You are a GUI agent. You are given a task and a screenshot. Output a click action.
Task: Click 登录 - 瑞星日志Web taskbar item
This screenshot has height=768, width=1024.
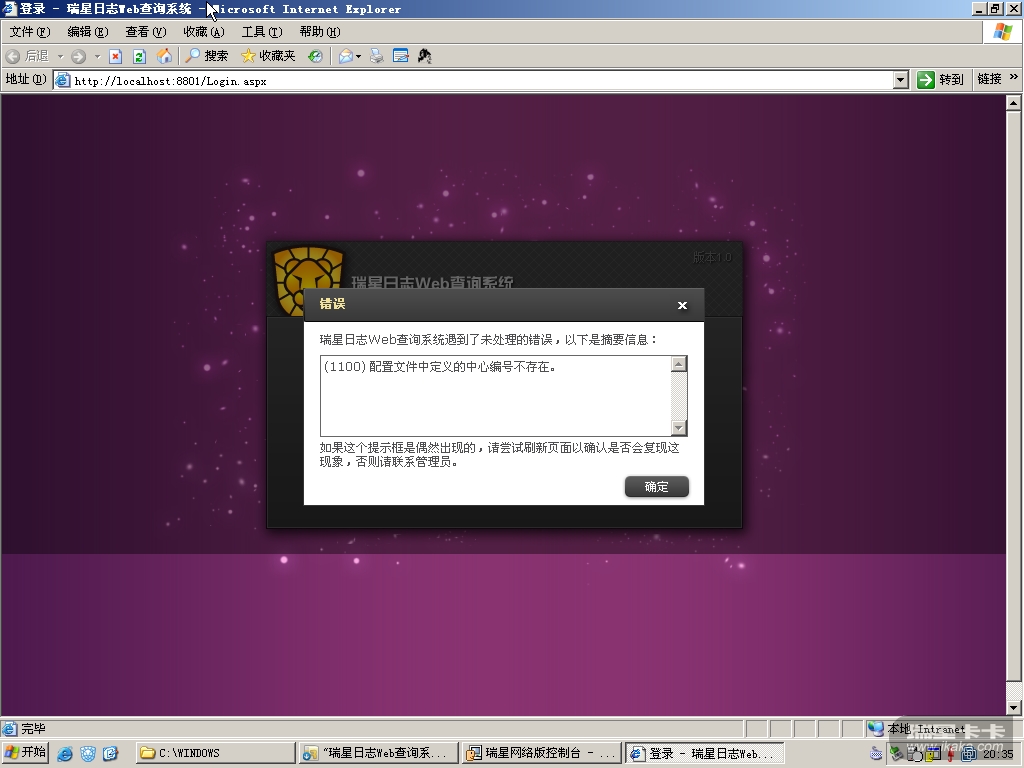coord(704,753)
